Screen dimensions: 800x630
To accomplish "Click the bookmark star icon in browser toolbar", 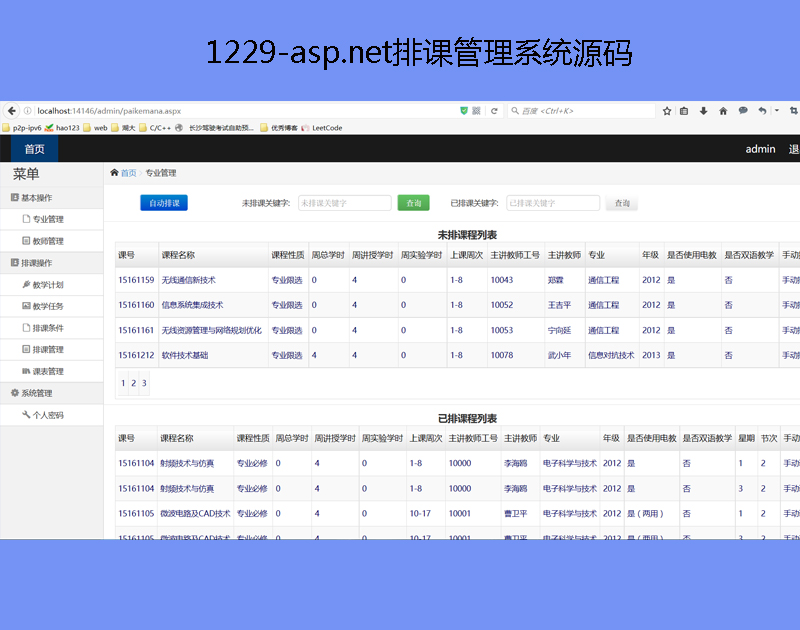I will [x=667, y=111].
